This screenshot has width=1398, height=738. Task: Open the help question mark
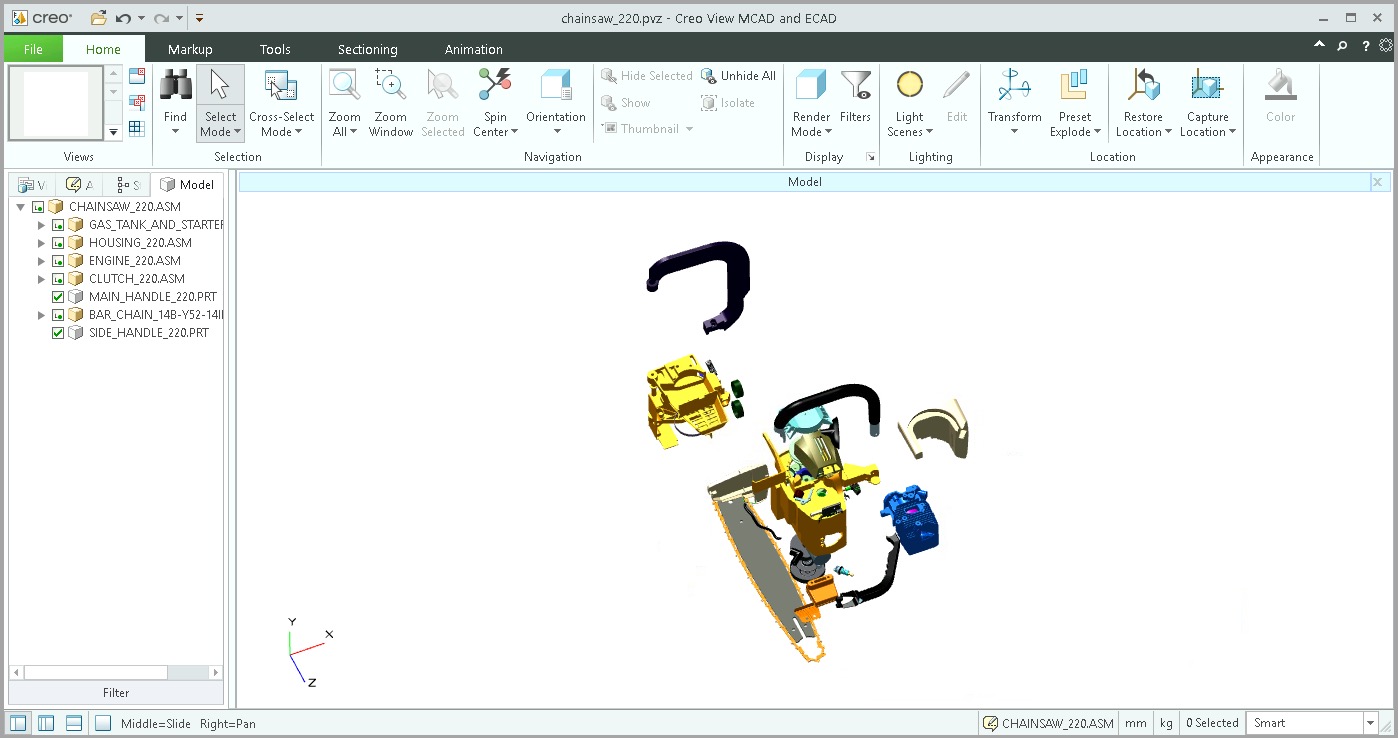pyautogui.click(x=1366, y=46)
